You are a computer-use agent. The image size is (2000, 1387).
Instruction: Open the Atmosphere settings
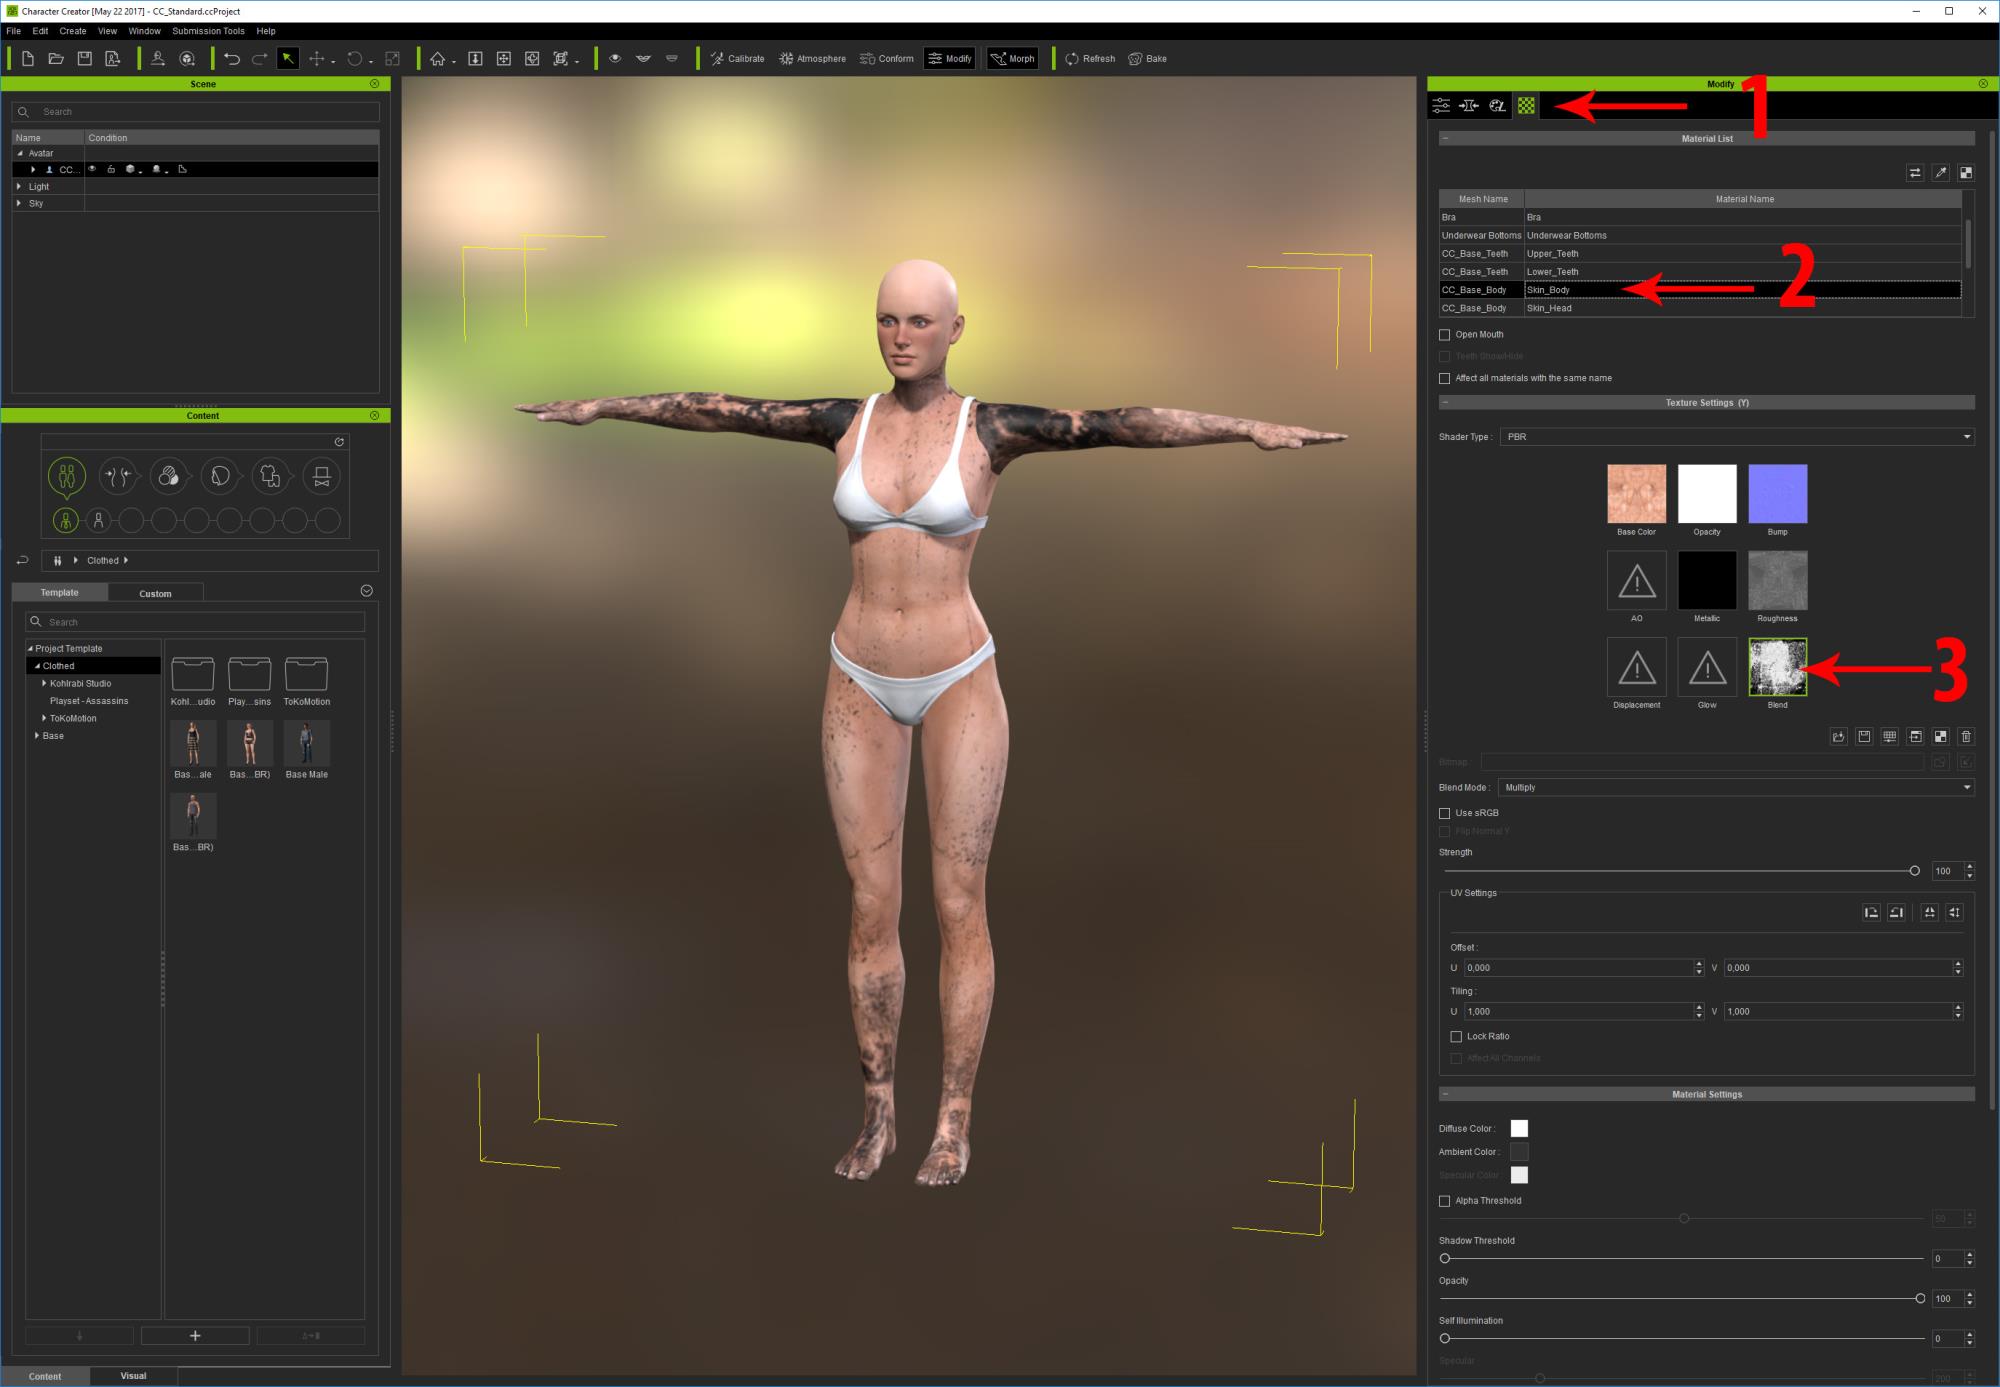click(812, 59)
